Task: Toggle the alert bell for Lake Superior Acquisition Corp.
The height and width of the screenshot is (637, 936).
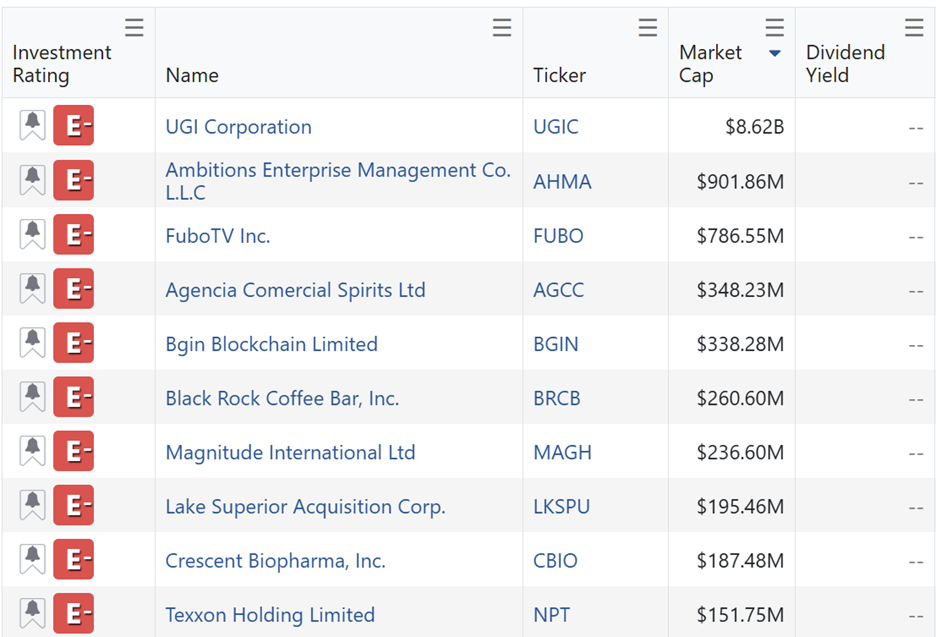Action: pyautogui.click(x=32, y=506)
